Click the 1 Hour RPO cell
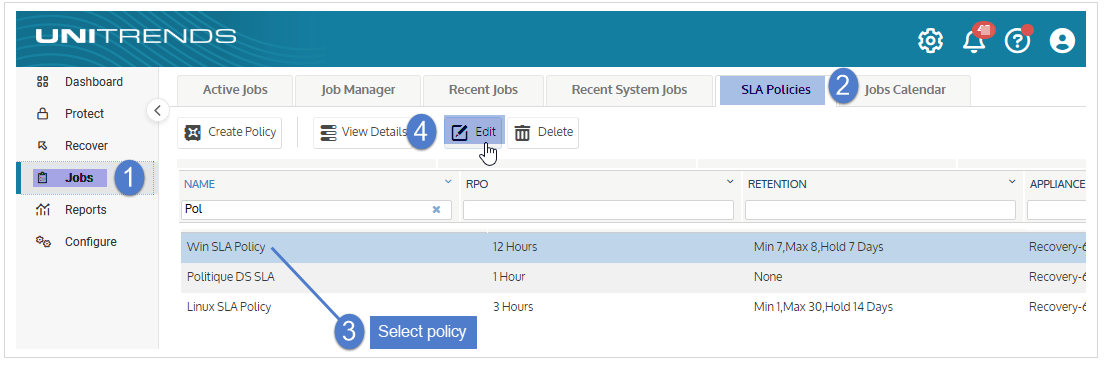This screenshot has height=373, width=1114. click(509, 277)
